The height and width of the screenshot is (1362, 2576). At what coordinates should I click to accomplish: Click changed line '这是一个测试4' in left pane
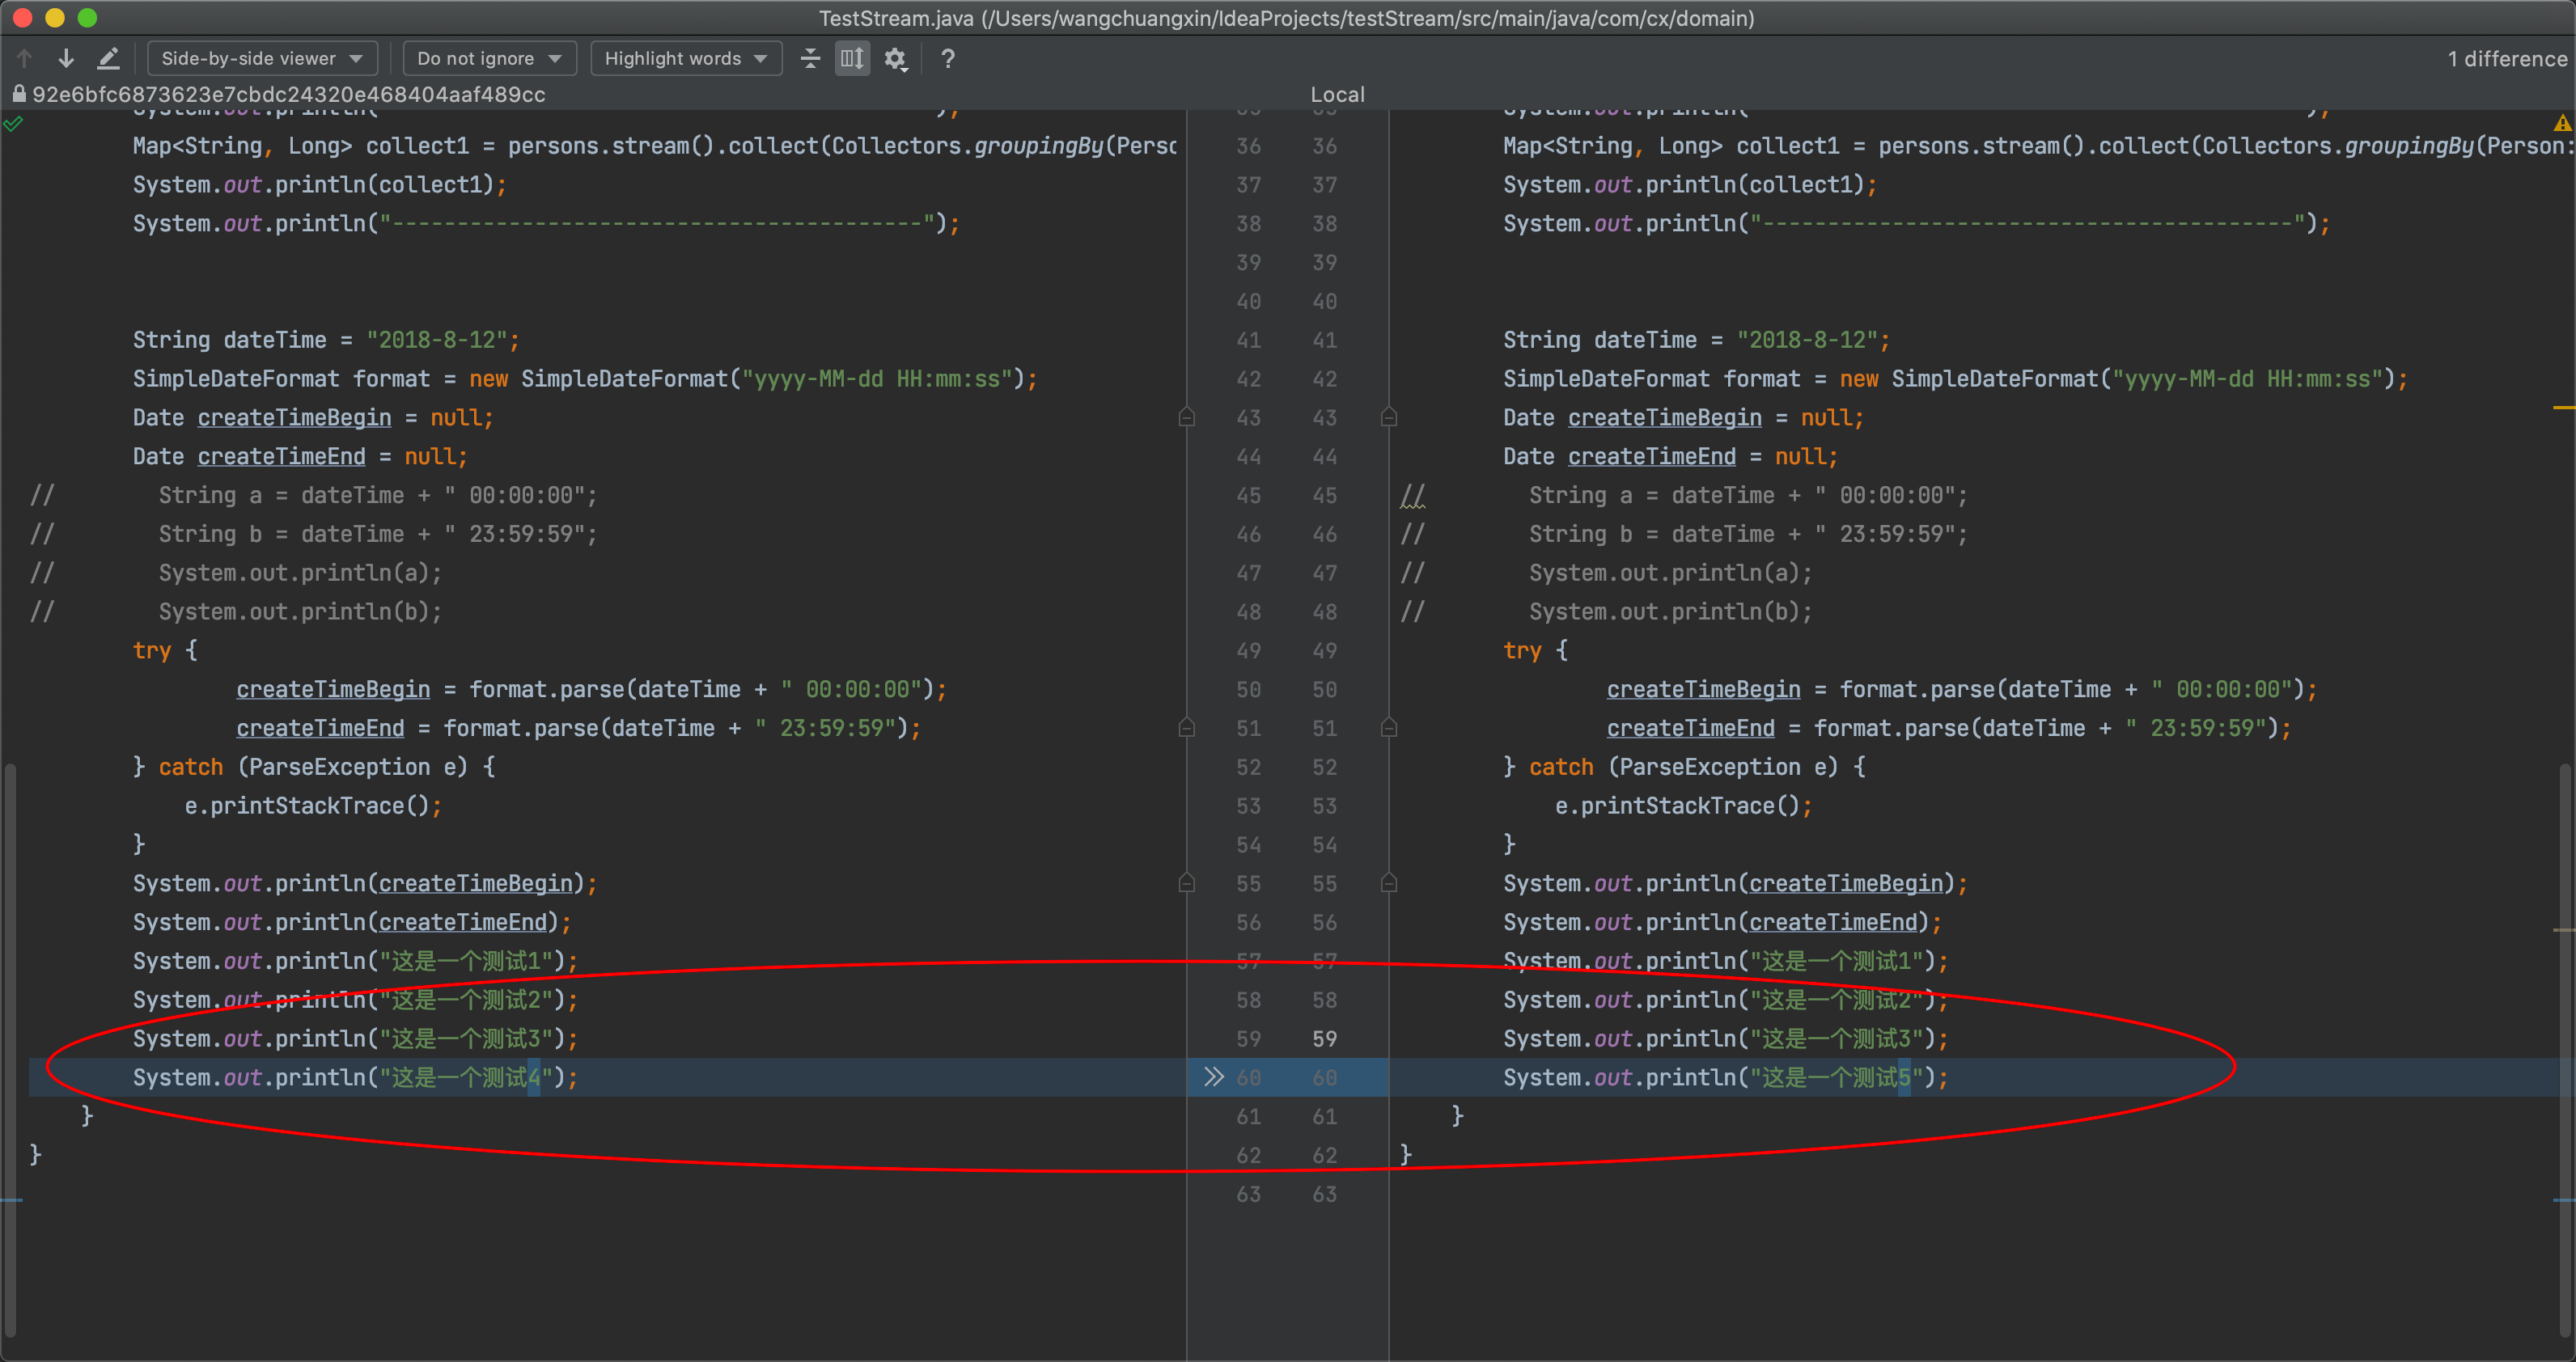[x=355, y=1077]
